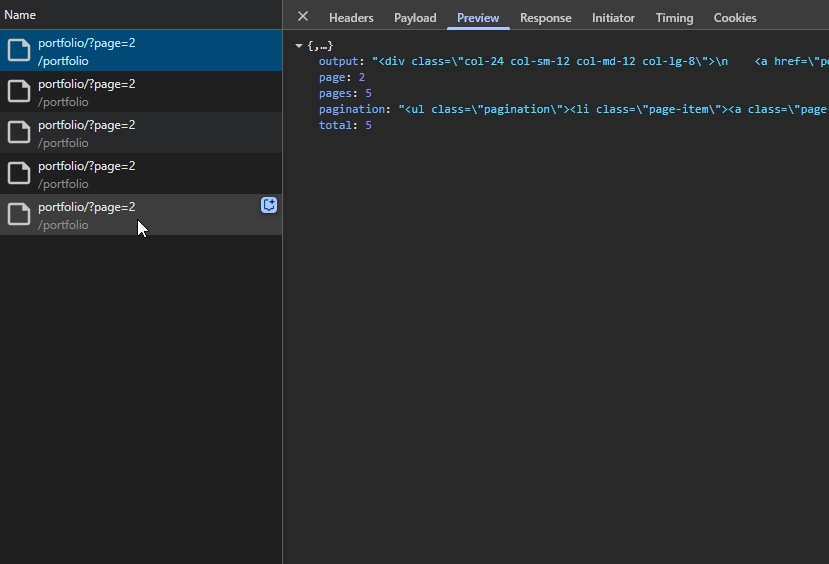Select the document icon of first request
829x564 pixels.
pos(19,50)
